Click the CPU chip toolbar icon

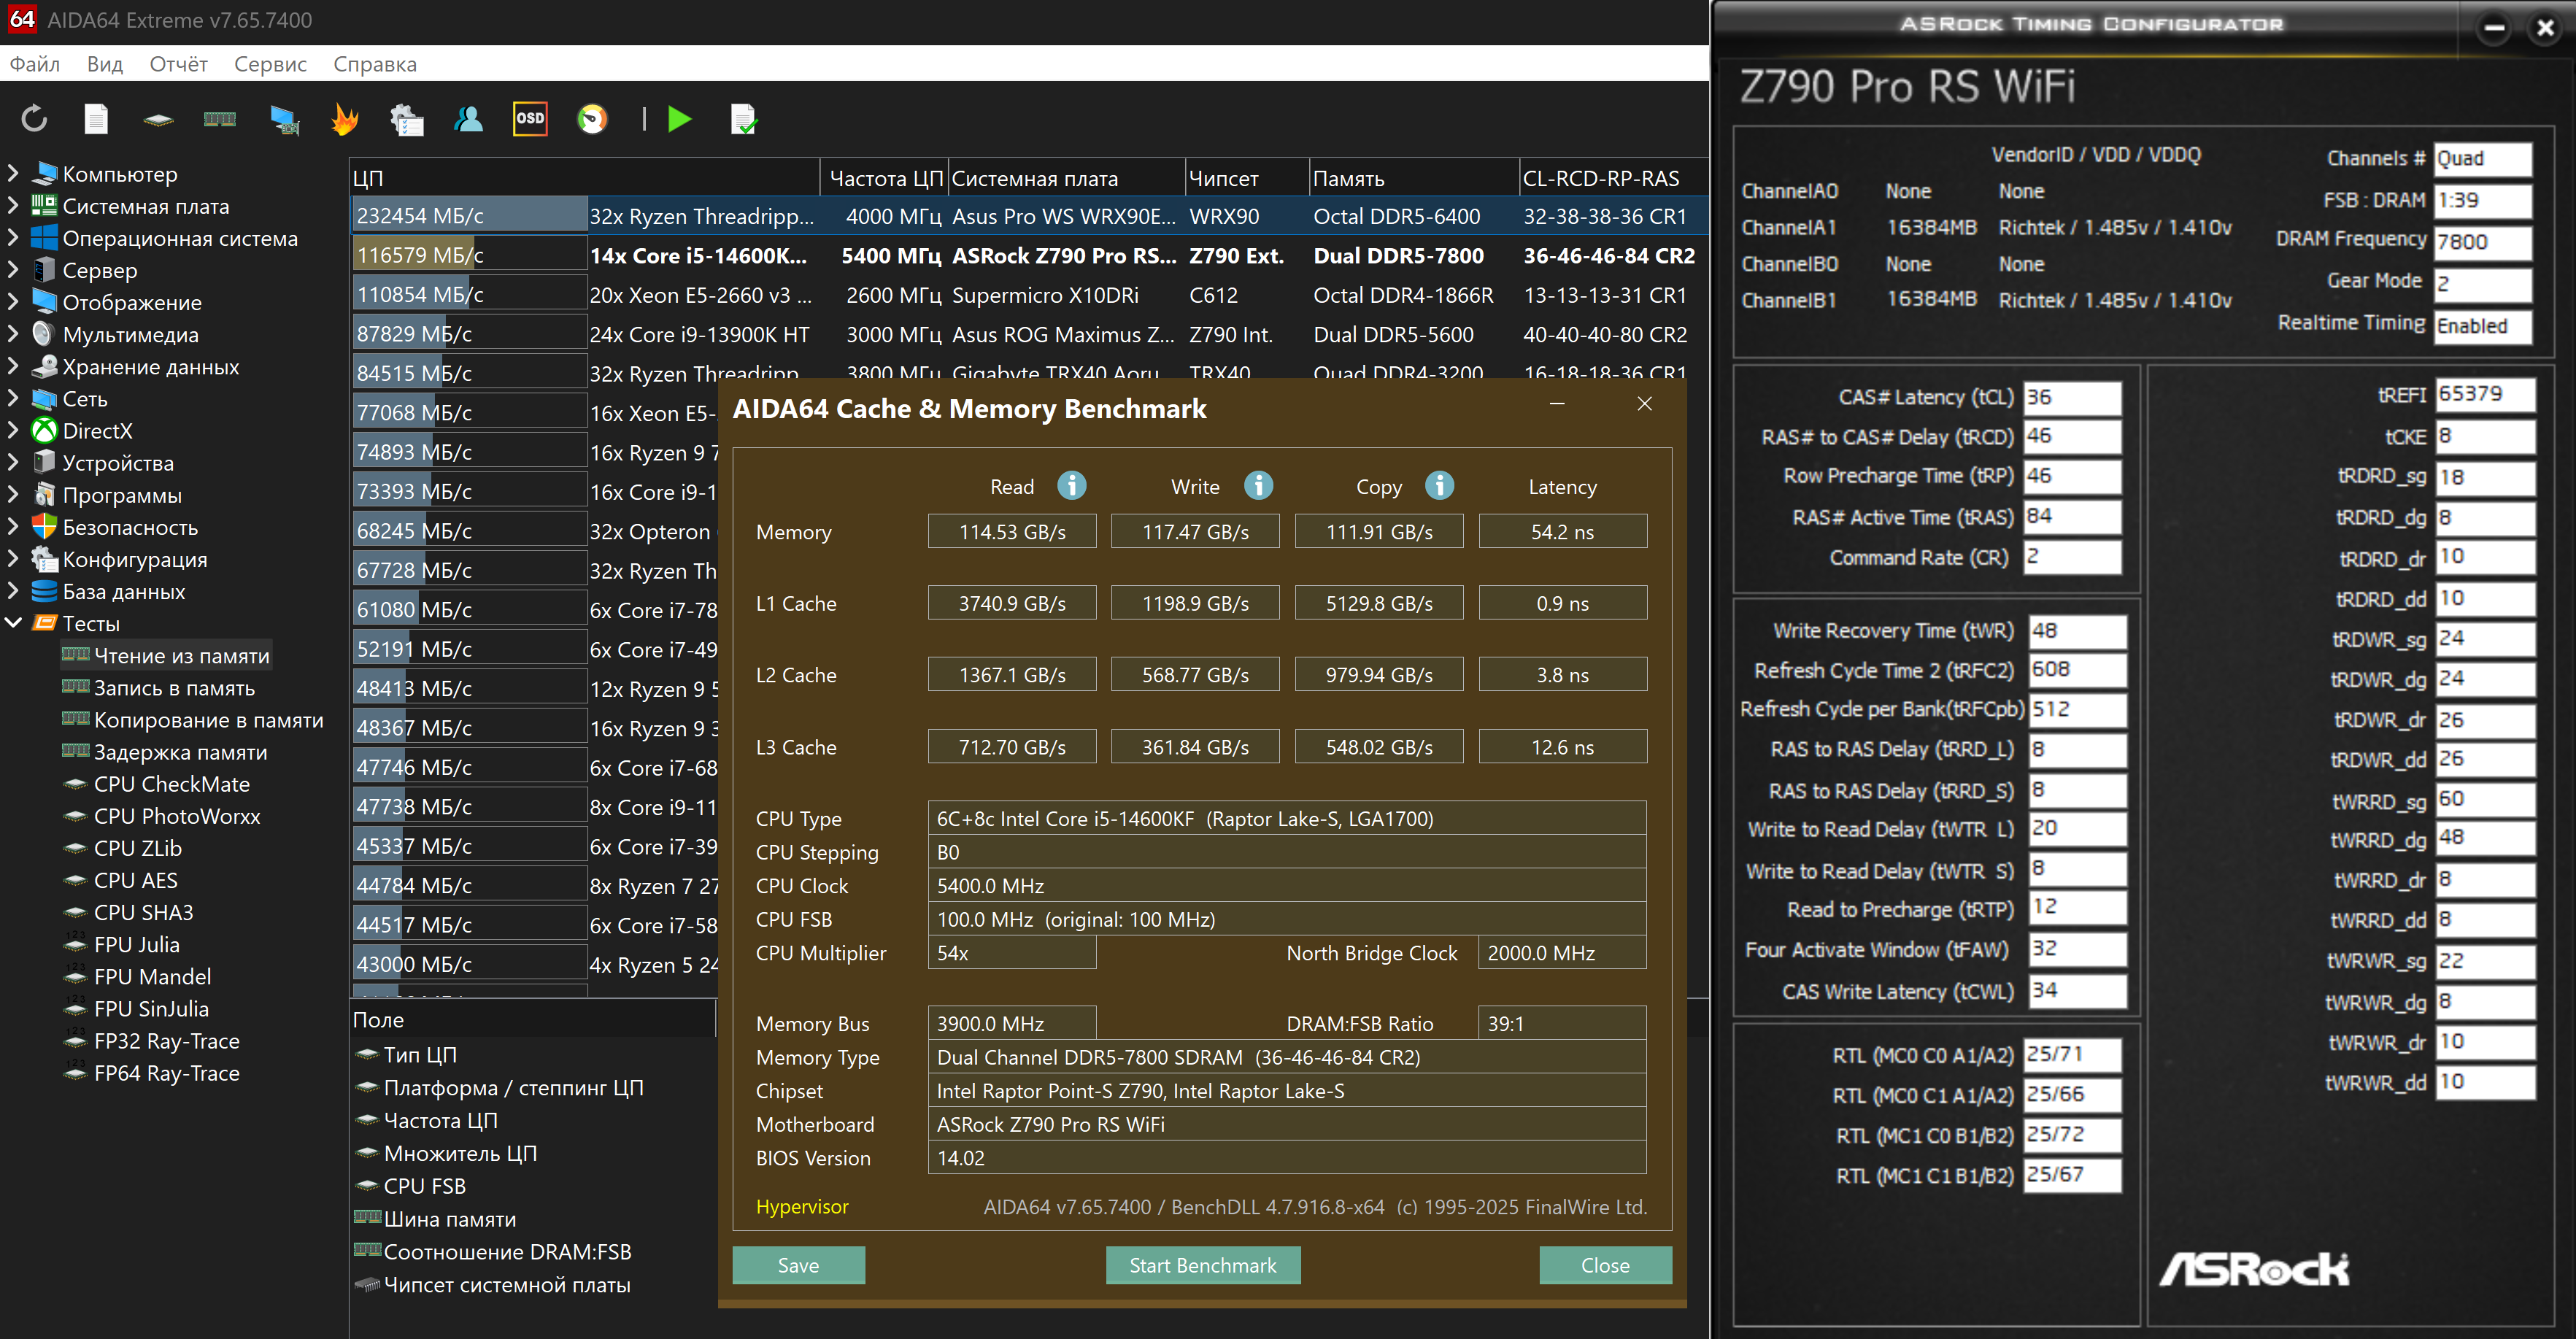(158, 119)
